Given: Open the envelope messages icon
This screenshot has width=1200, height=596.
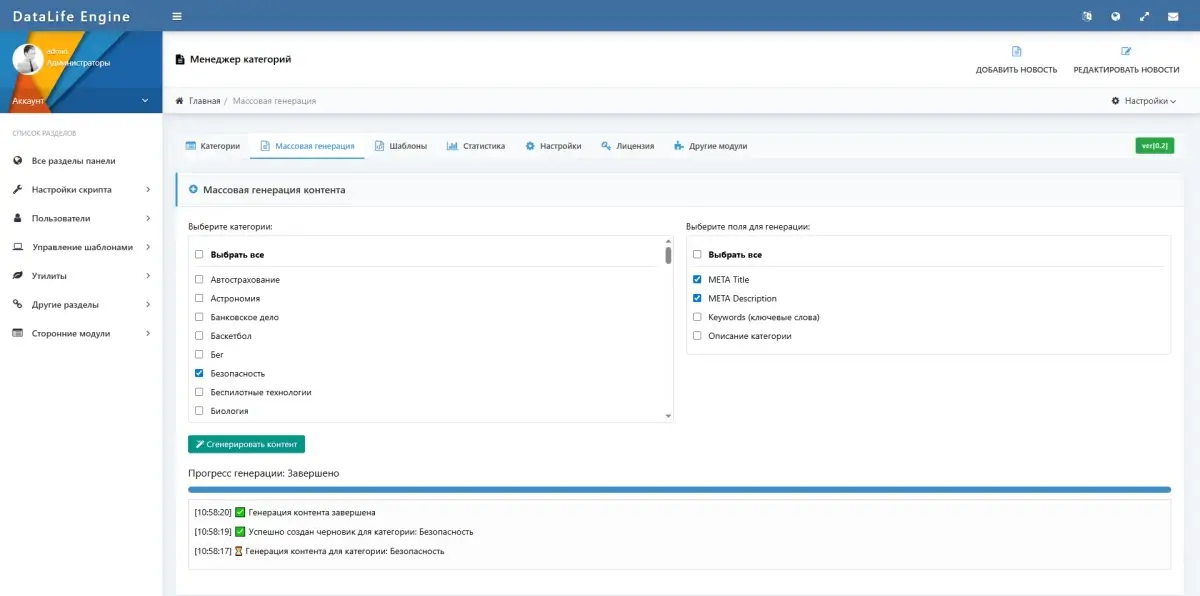Looking at the screenshot, I should (1172, 16).
